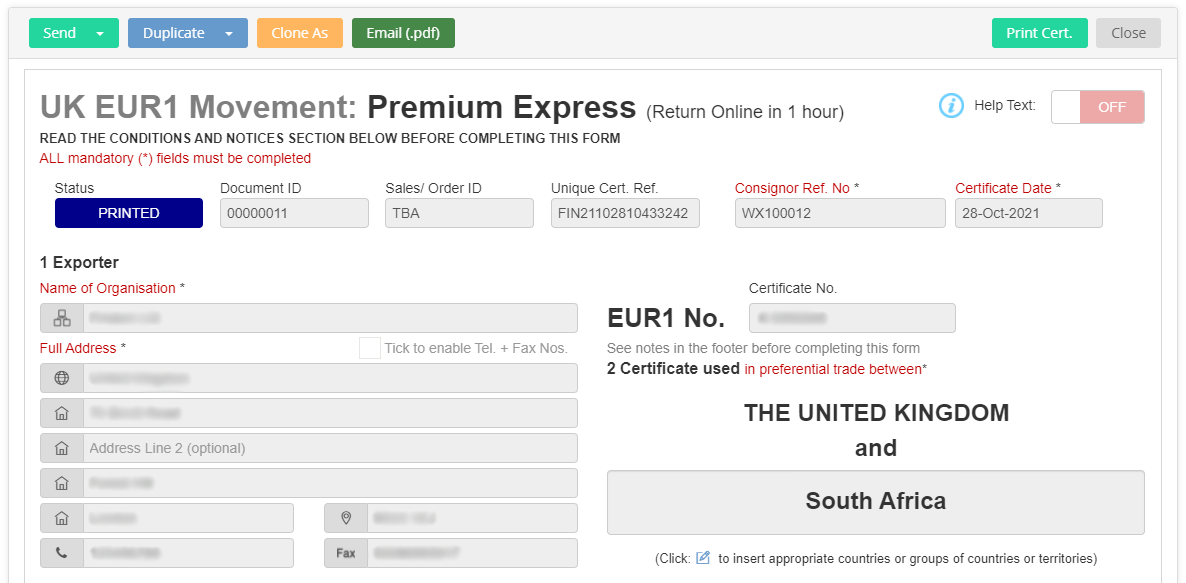Click the Name of Organisation input field
The image size is (1186, 583).
point(330,318)
